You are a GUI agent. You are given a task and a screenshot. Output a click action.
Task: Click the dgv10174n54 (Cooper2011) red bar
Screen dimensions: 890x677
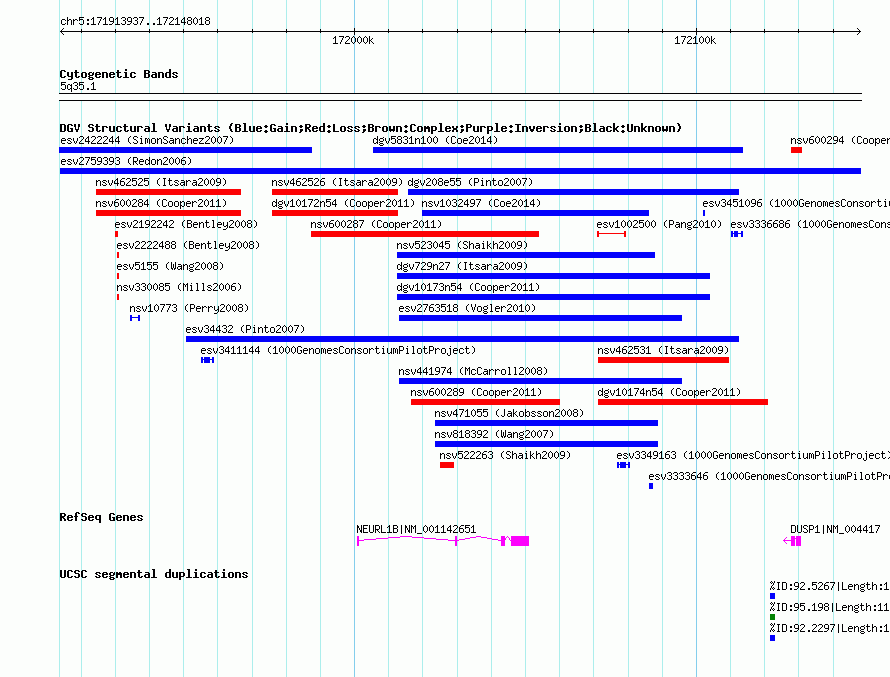683,402
